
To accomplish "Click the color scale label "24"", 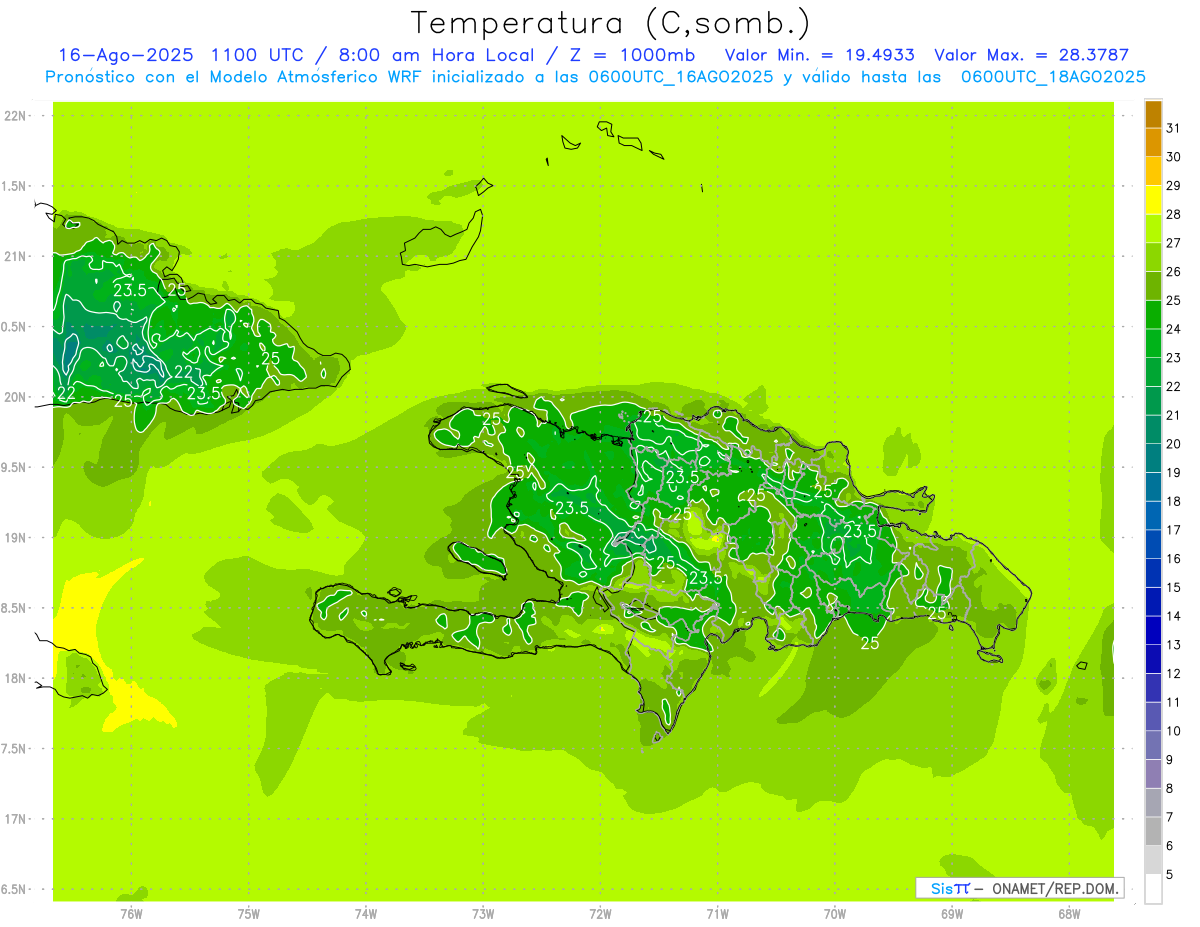I will pos(1174,328).
